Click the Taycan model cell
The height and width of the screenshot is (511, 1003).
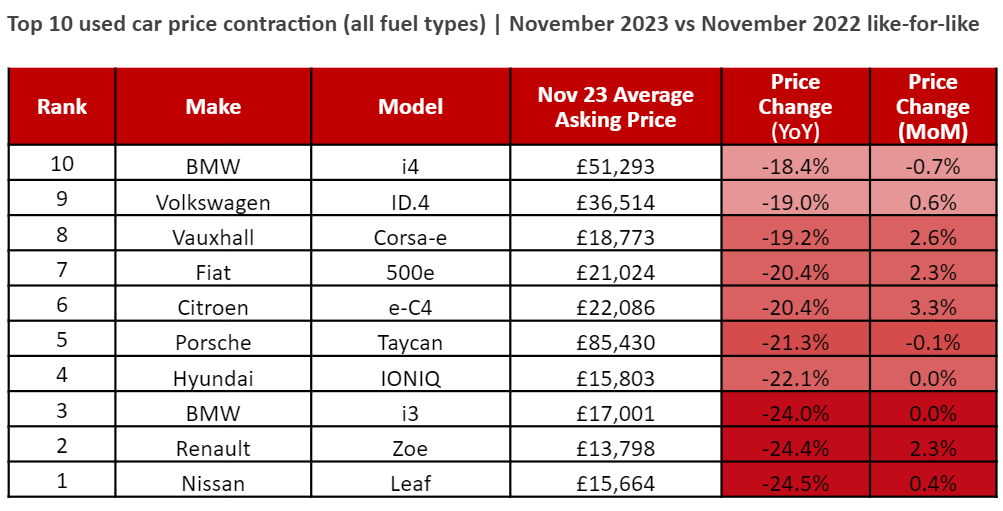tap(410, 343)
